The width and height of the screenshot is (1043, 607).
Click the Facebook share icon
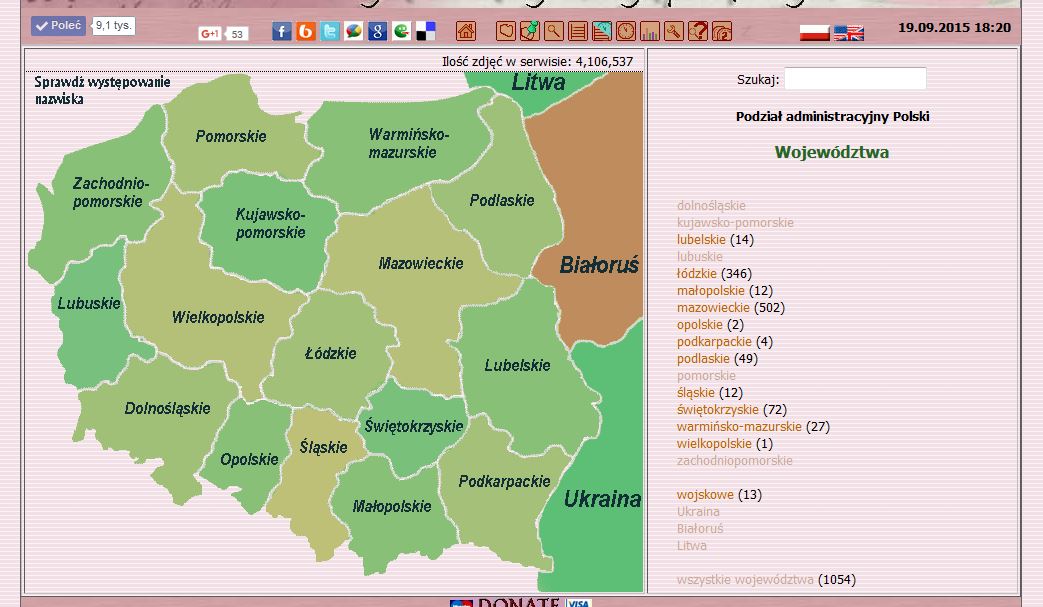pos(282,32)
